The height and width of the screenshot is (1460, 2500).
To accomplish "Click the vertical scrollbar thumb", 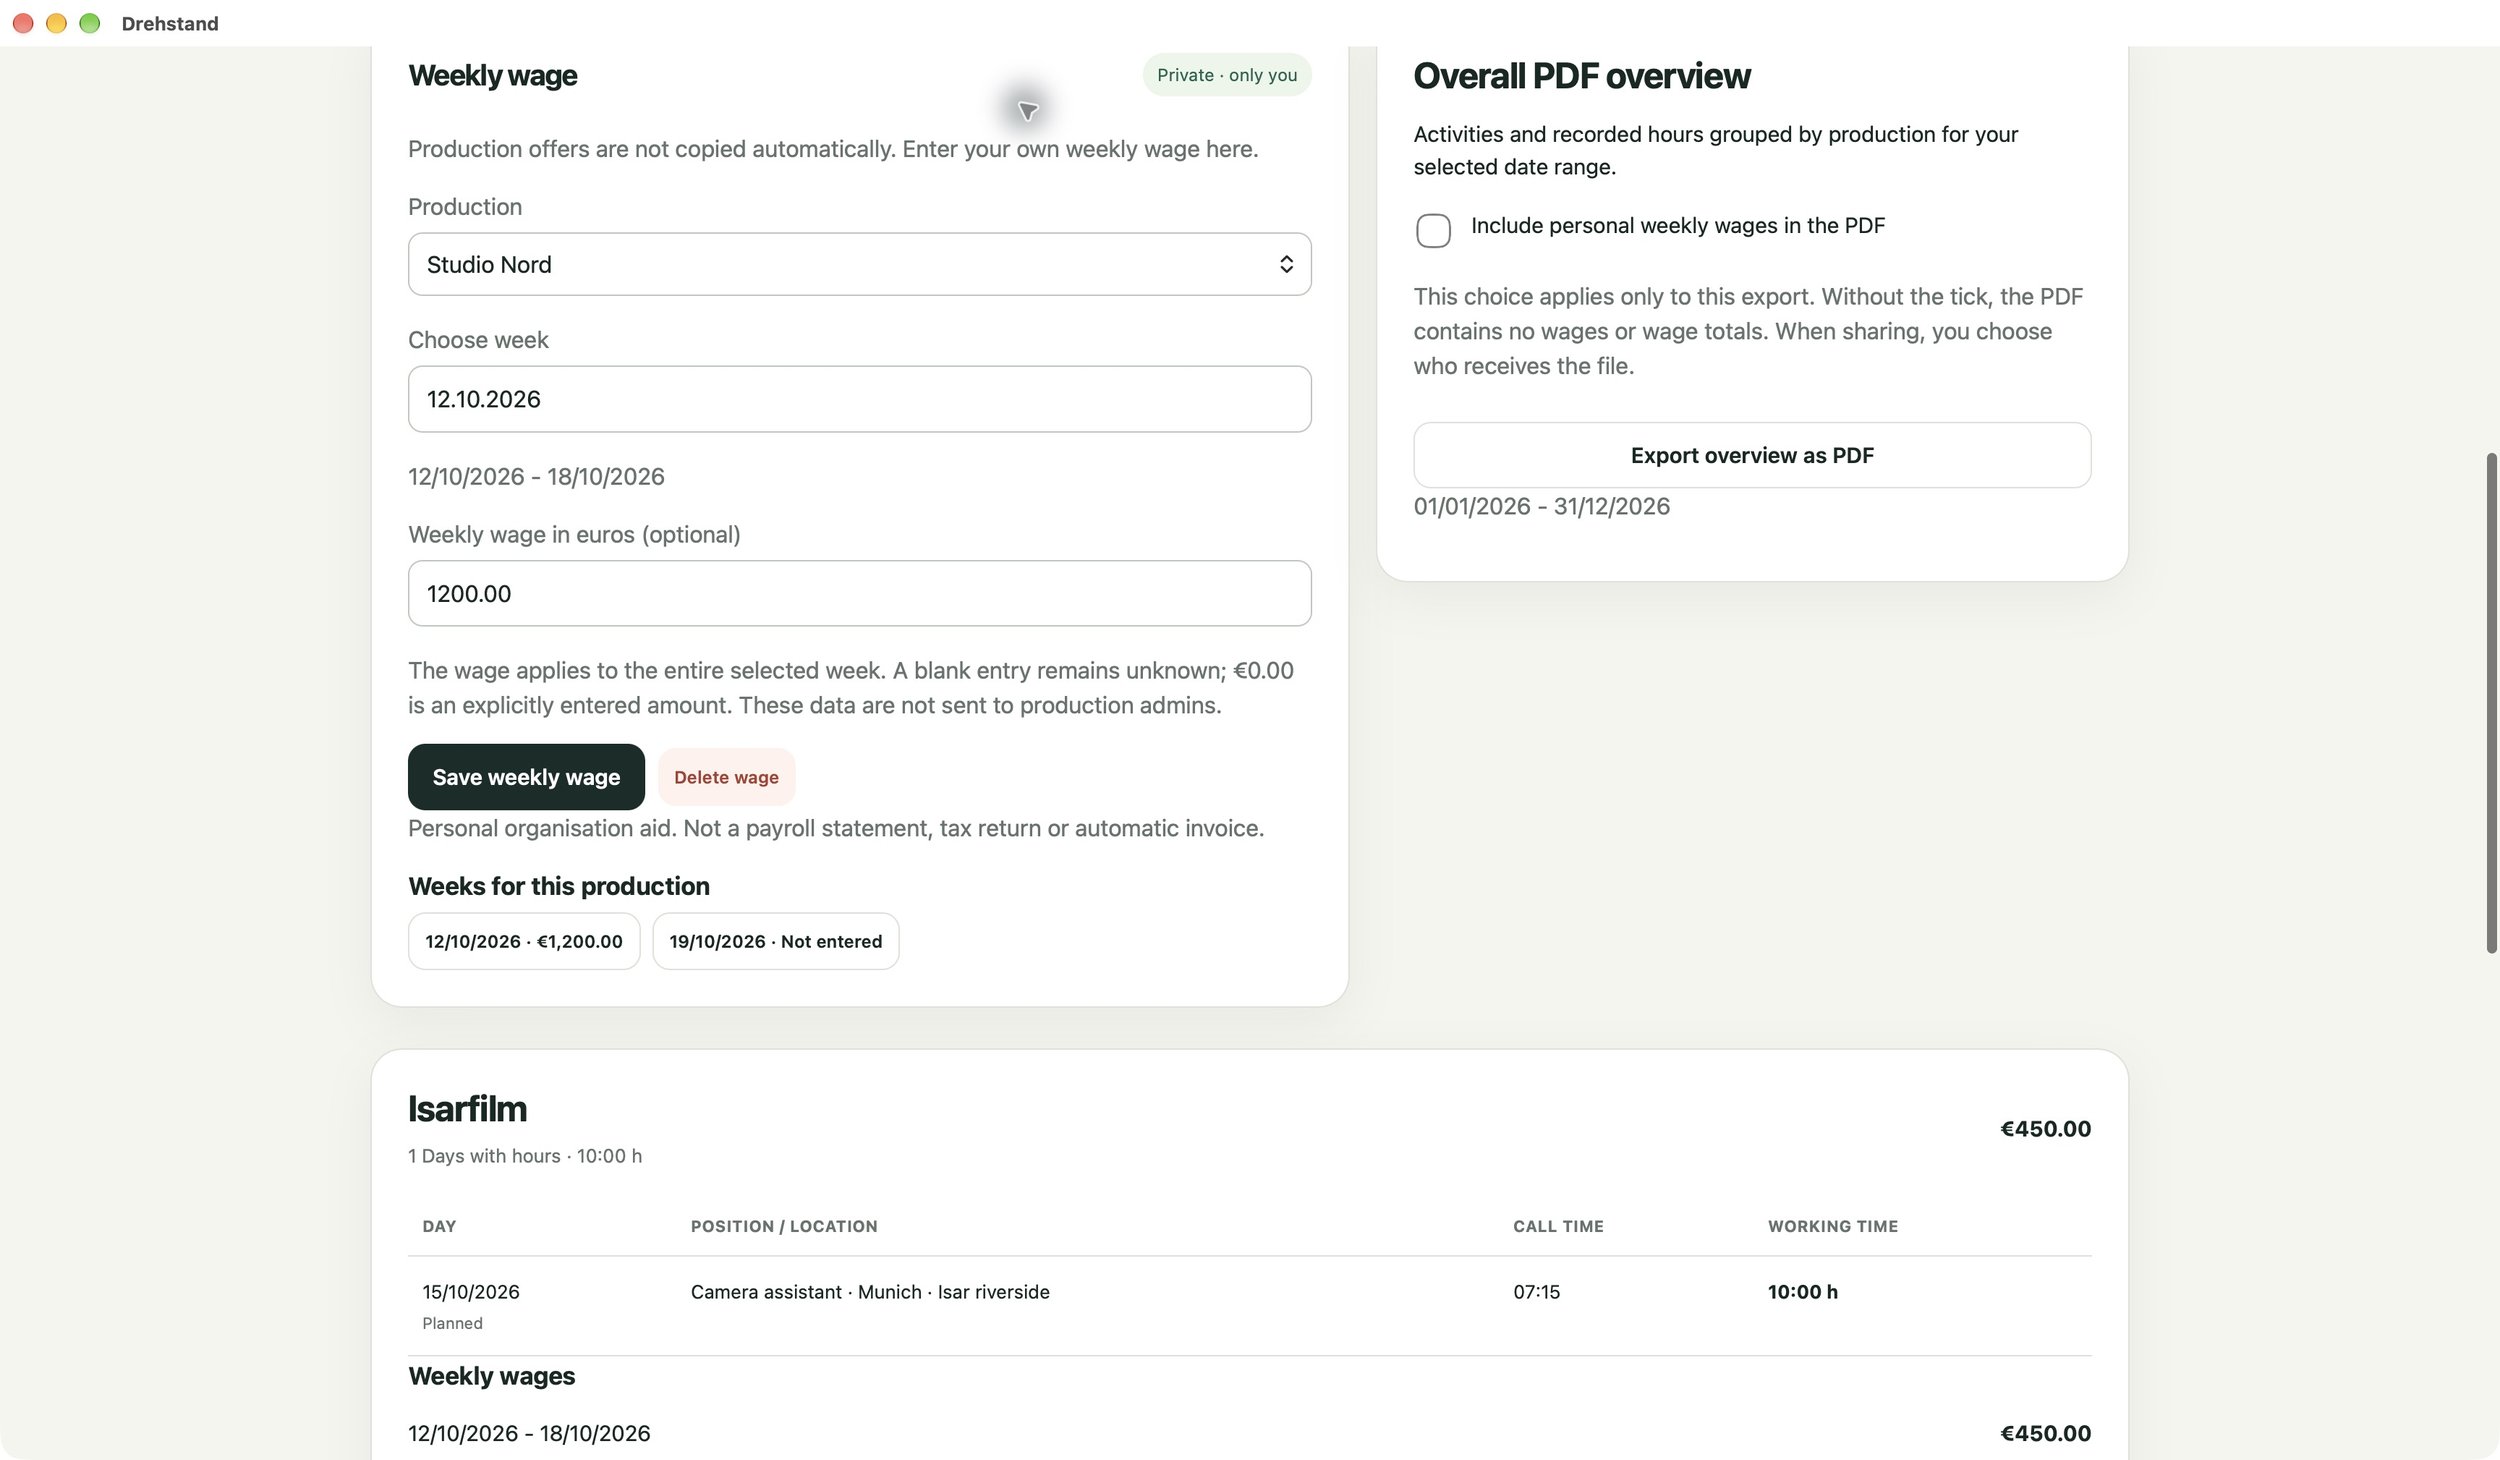I will (2491, 703).
